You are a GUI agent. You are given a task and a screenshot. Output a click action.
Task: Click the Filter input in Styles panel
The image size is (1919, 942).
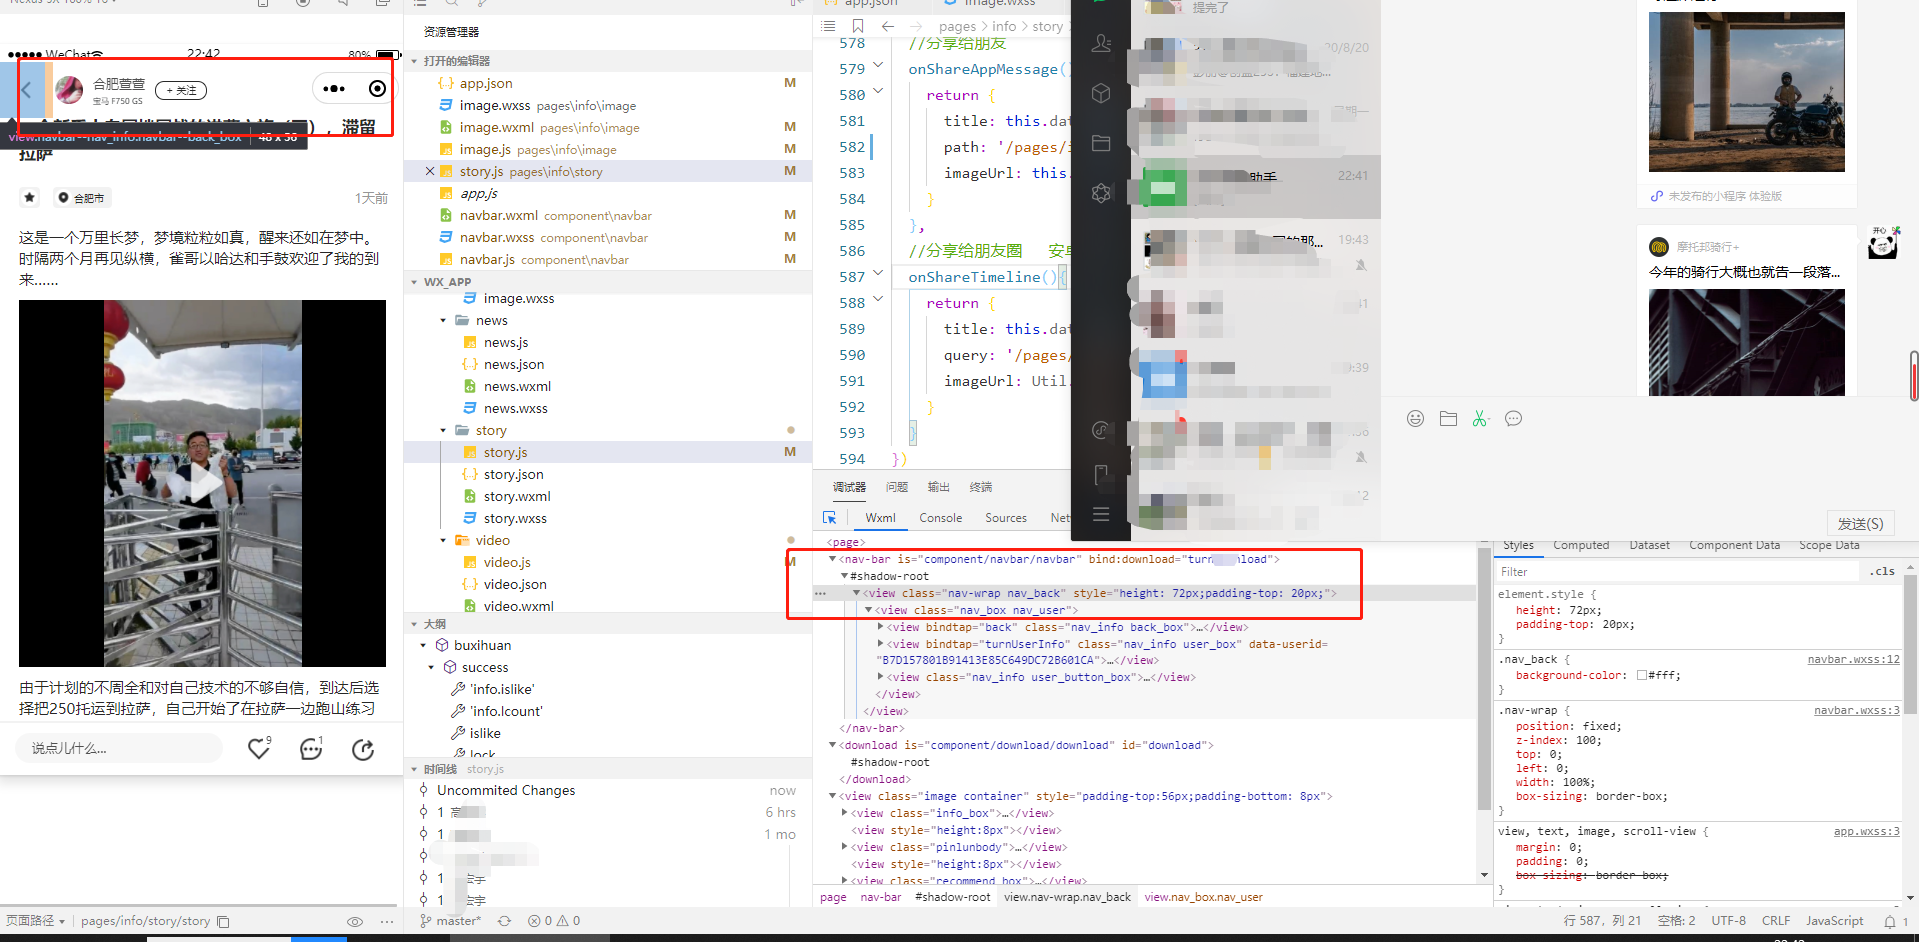(1678, 571)
